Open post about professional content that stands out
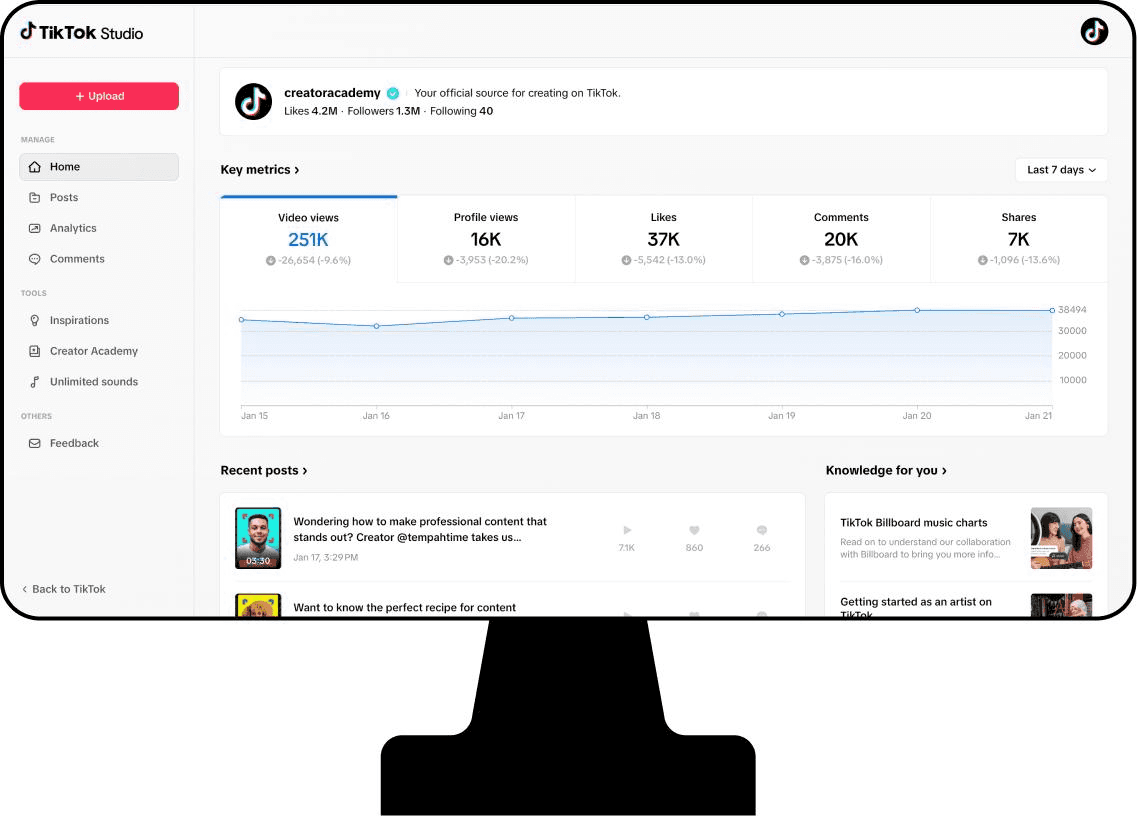Image resolution: width=1137 pixels, height=816 pixels. tap(420, 529)
